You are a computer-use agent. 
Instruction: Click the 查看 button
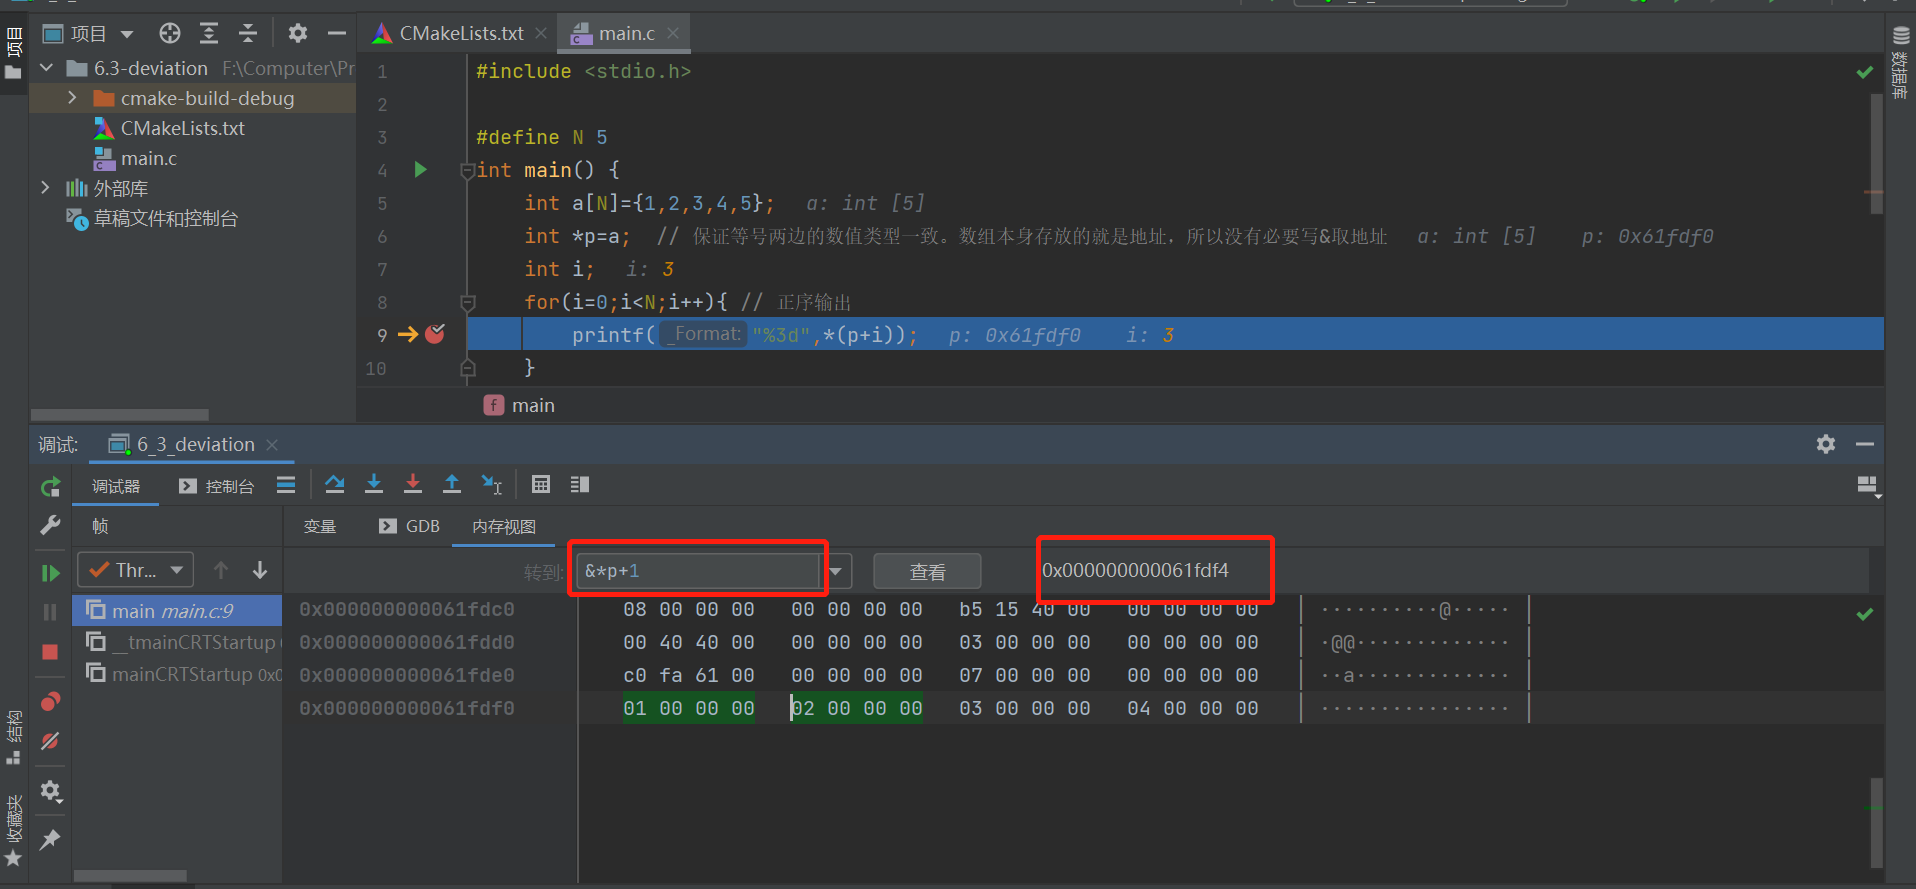[927, 572]
